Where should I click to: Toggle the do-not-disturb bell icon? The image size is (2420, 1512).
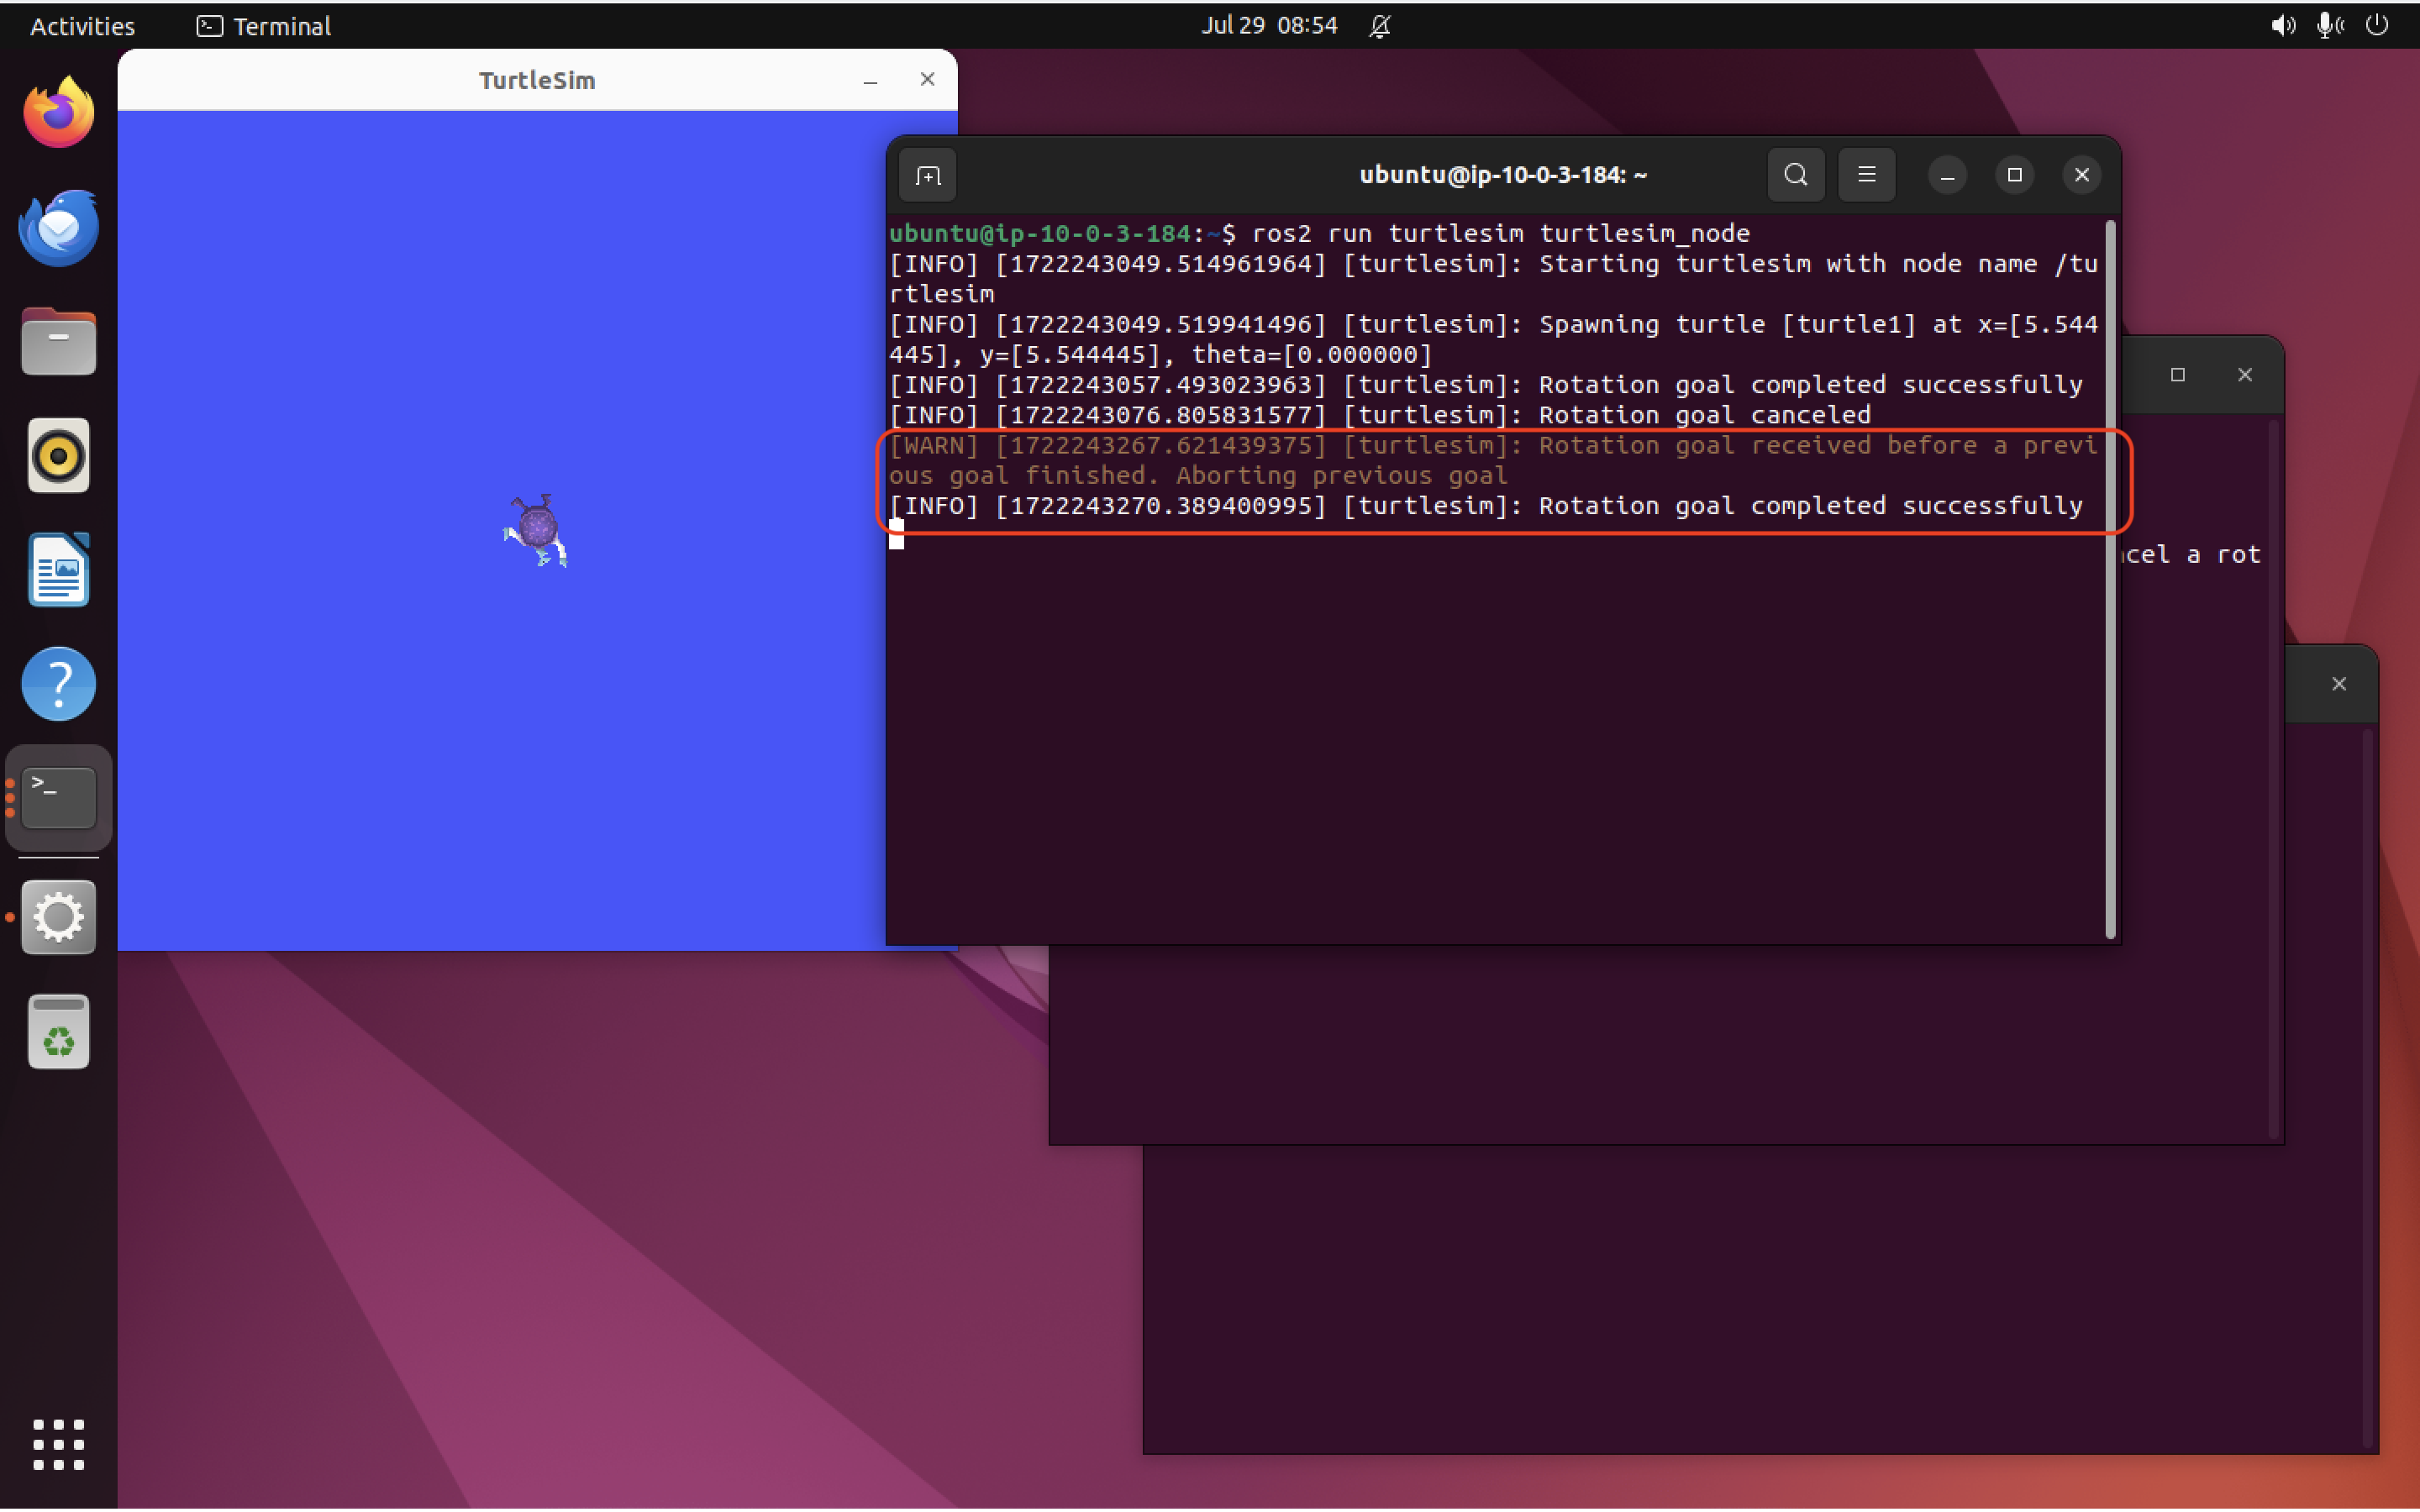click(x=1380, y=26)
